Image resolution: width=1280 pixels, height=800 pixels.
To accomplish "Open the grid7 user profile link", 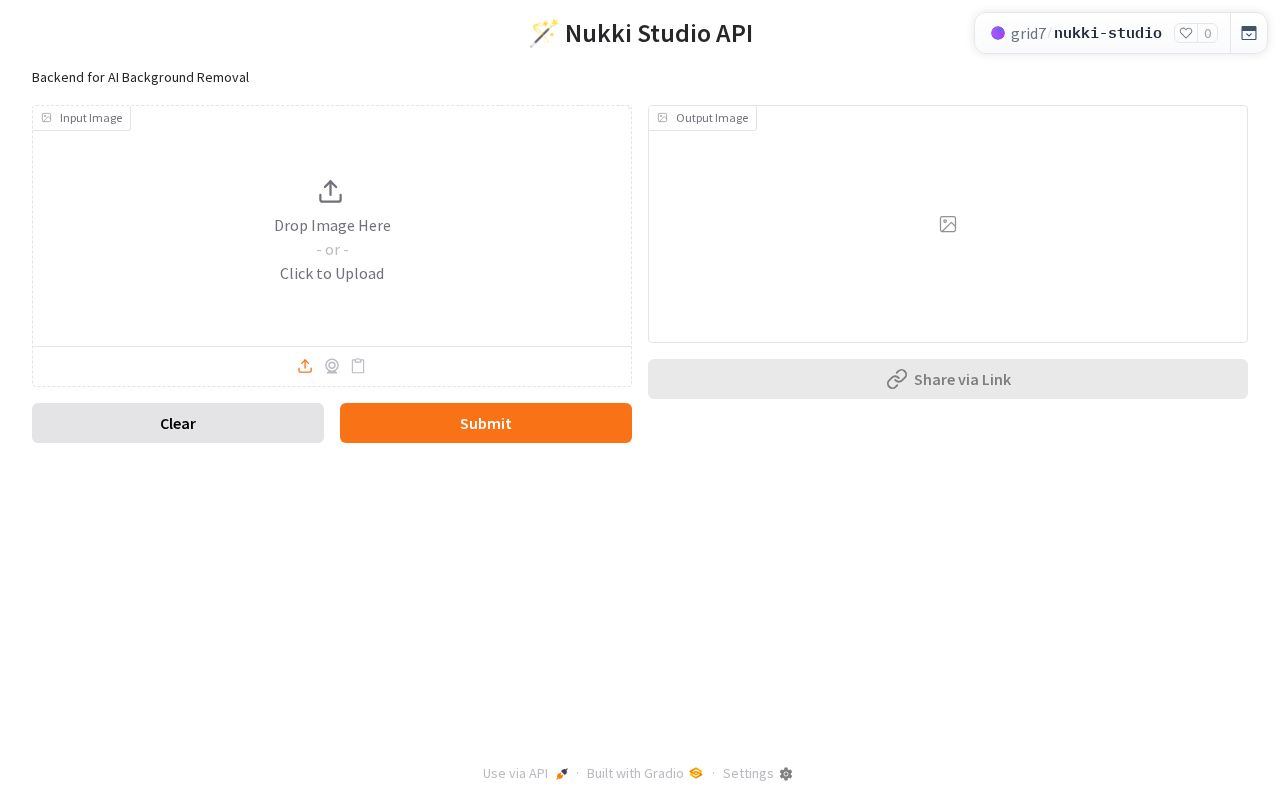I will 1028,33.
